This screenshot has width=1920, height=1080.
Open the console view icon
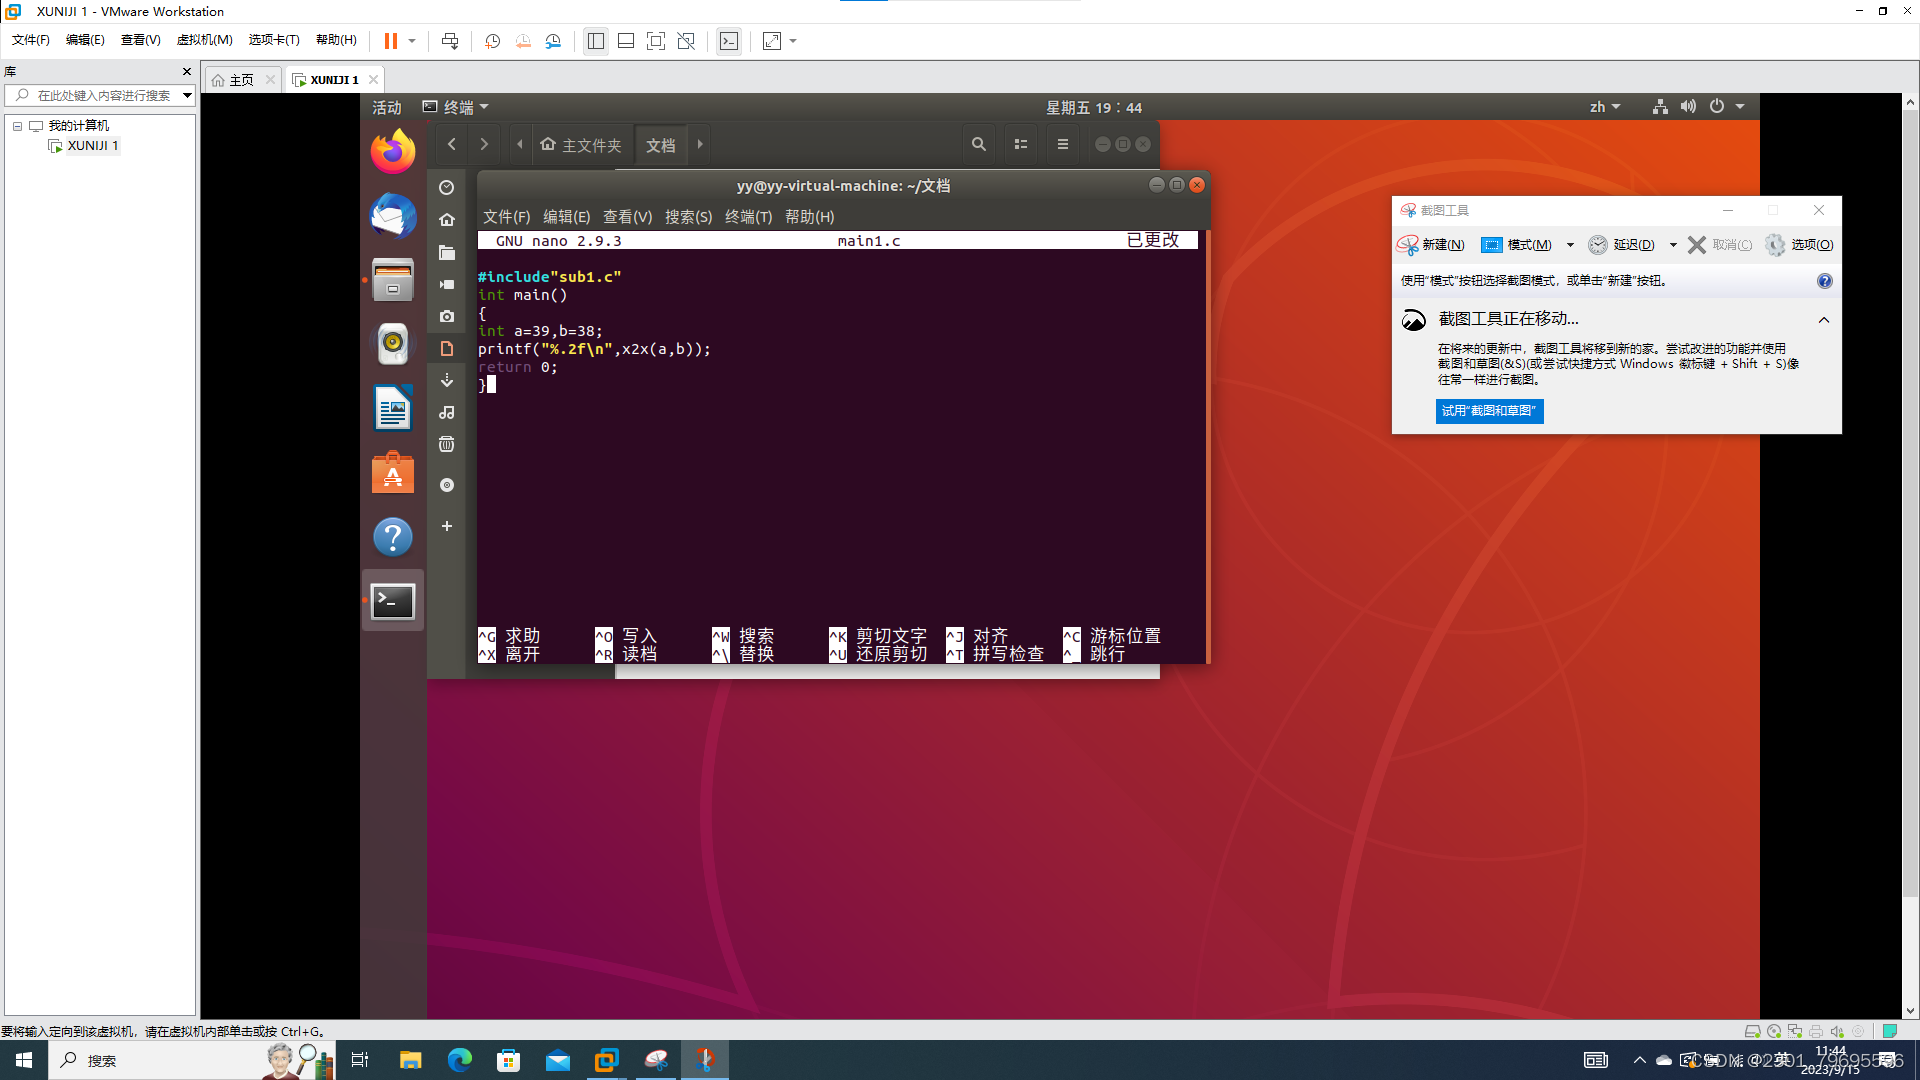(729, 41)
